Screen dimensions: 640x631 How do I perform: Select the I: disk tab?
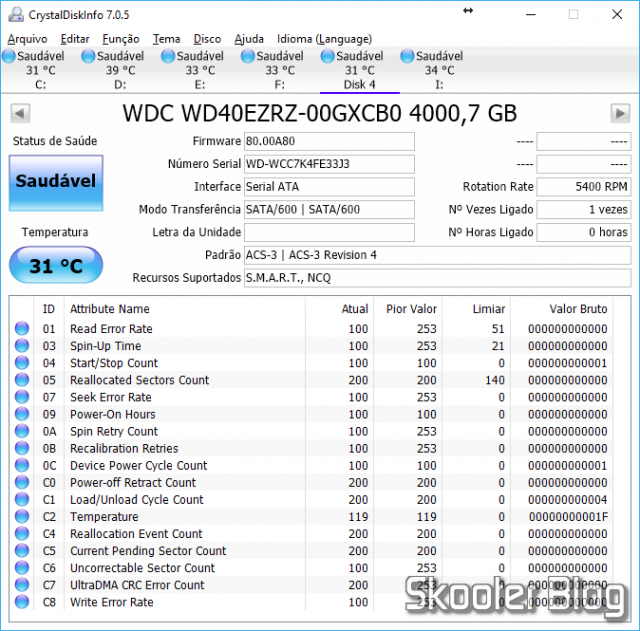[x=439, y=70]
